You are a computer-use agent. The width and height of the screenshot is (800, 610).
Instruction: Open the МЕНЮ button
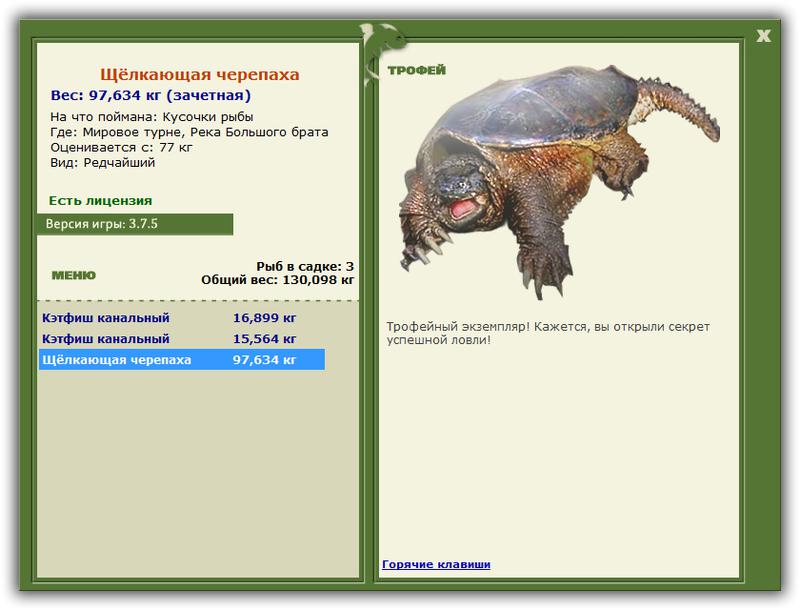[x=73, y=275]
